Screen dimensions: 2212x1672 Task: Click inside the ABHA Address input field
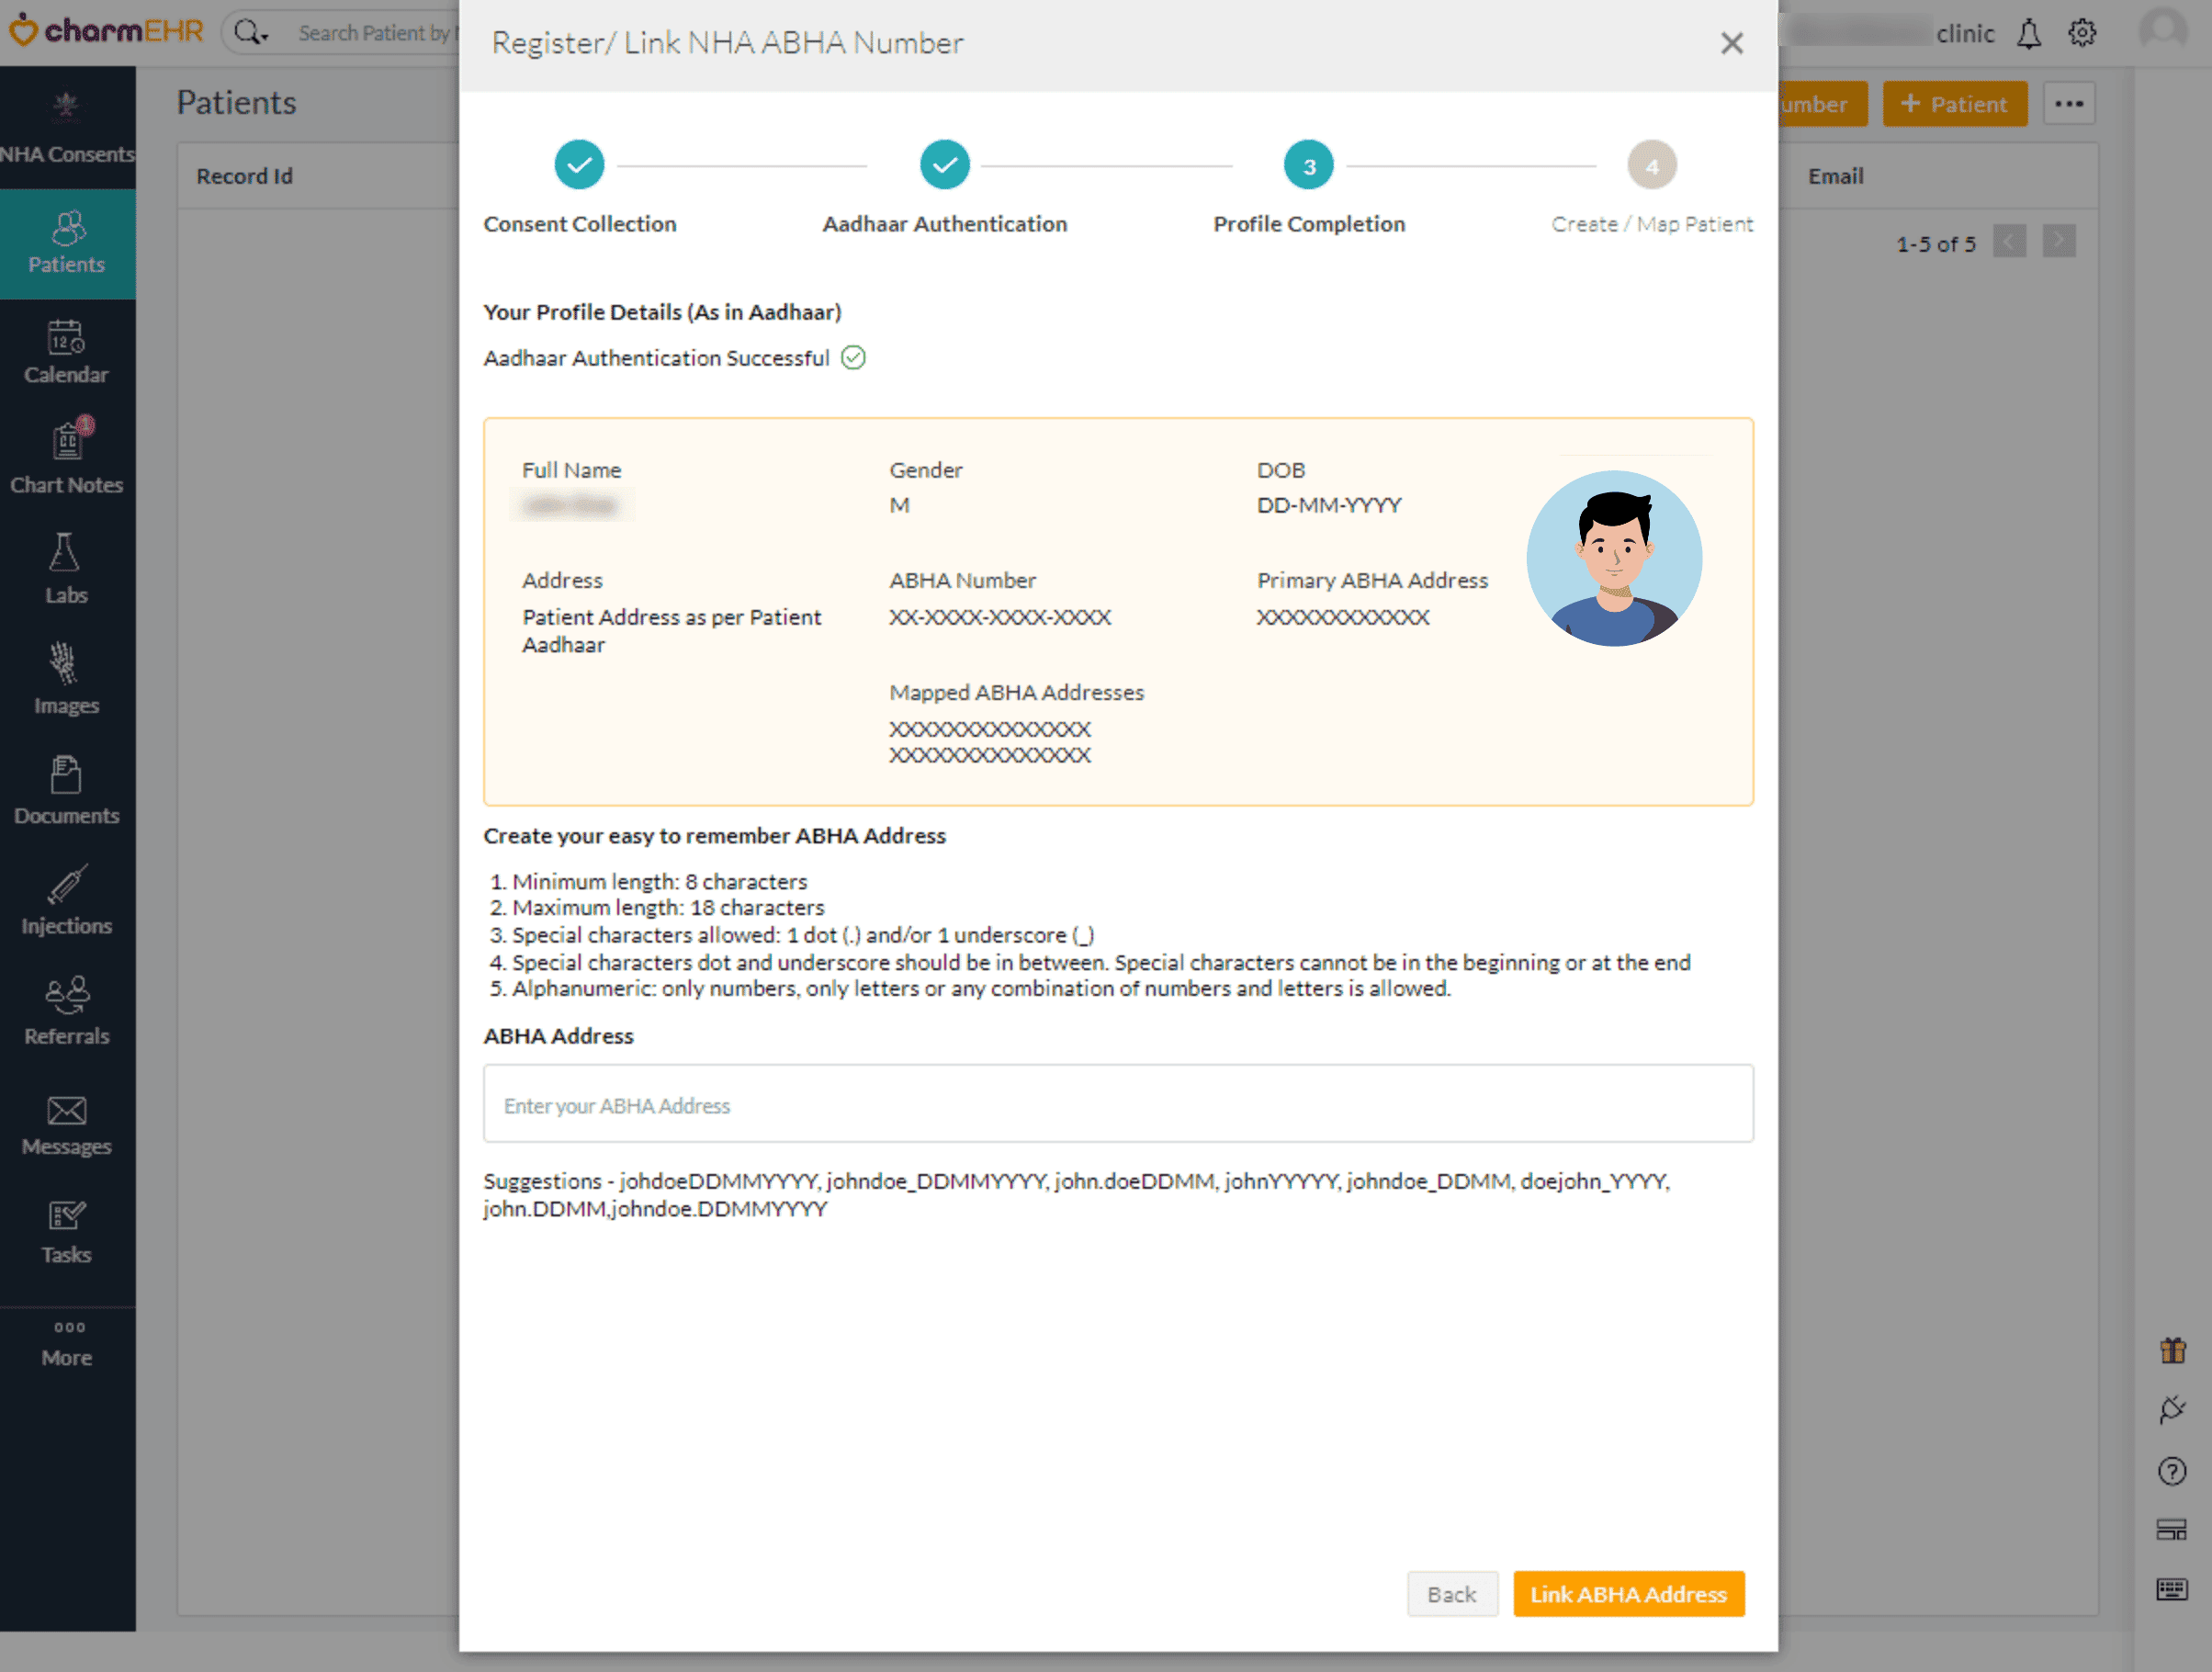[1117, 1104]
